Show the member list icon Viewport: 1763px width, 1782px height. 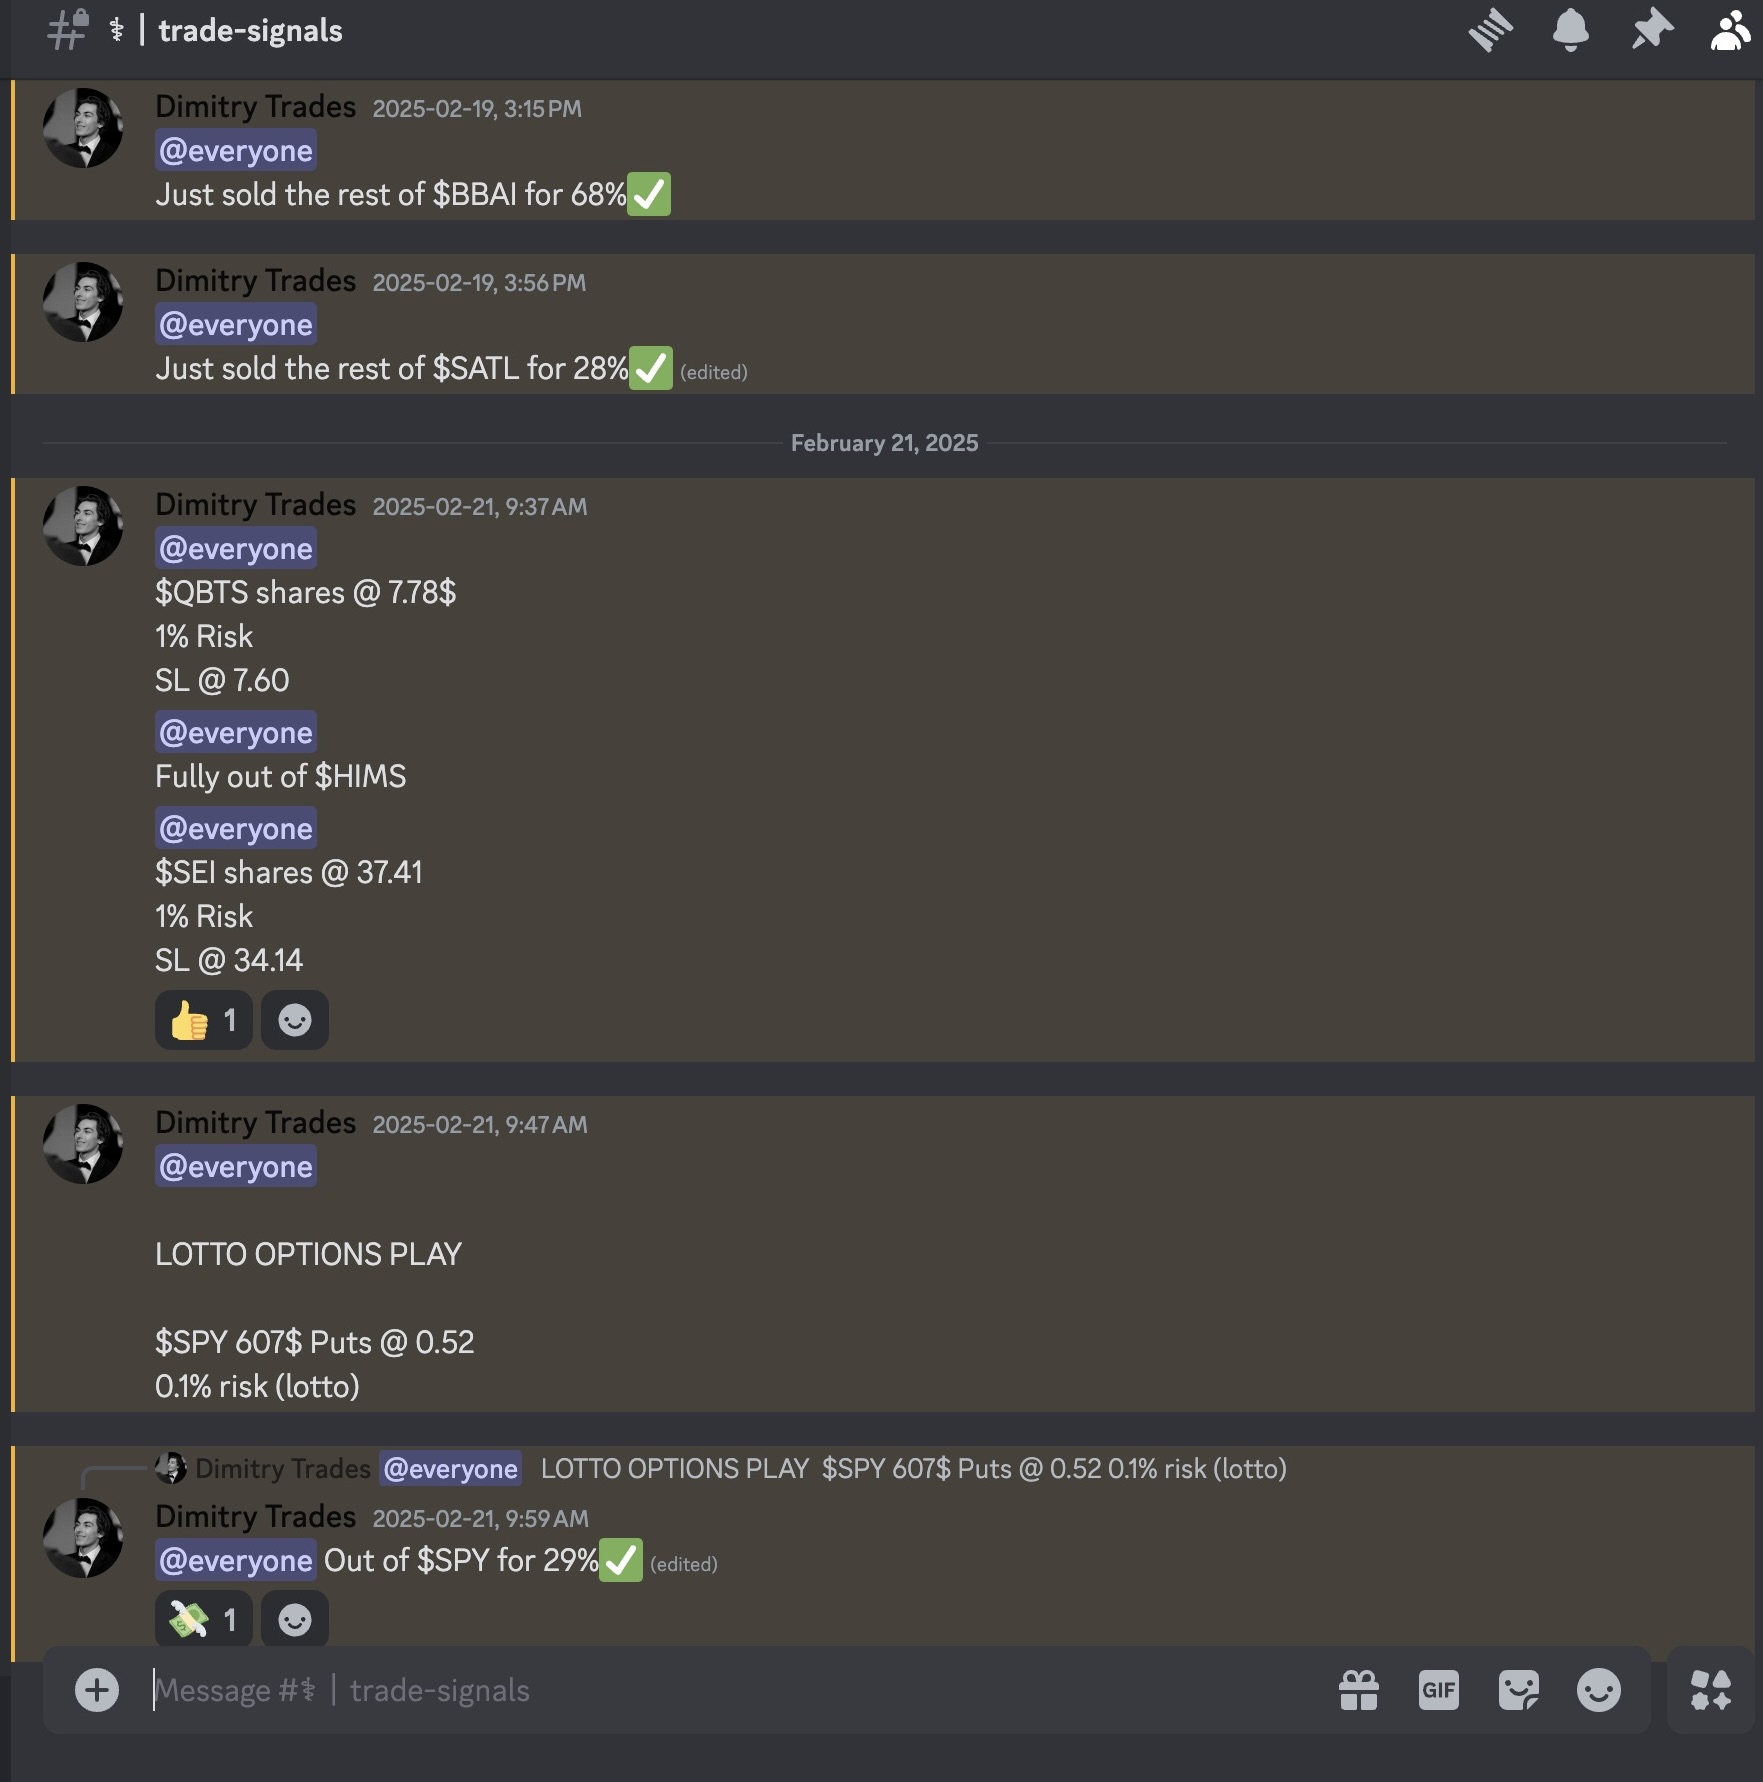pyautogui.click(x=1732, y=30)
